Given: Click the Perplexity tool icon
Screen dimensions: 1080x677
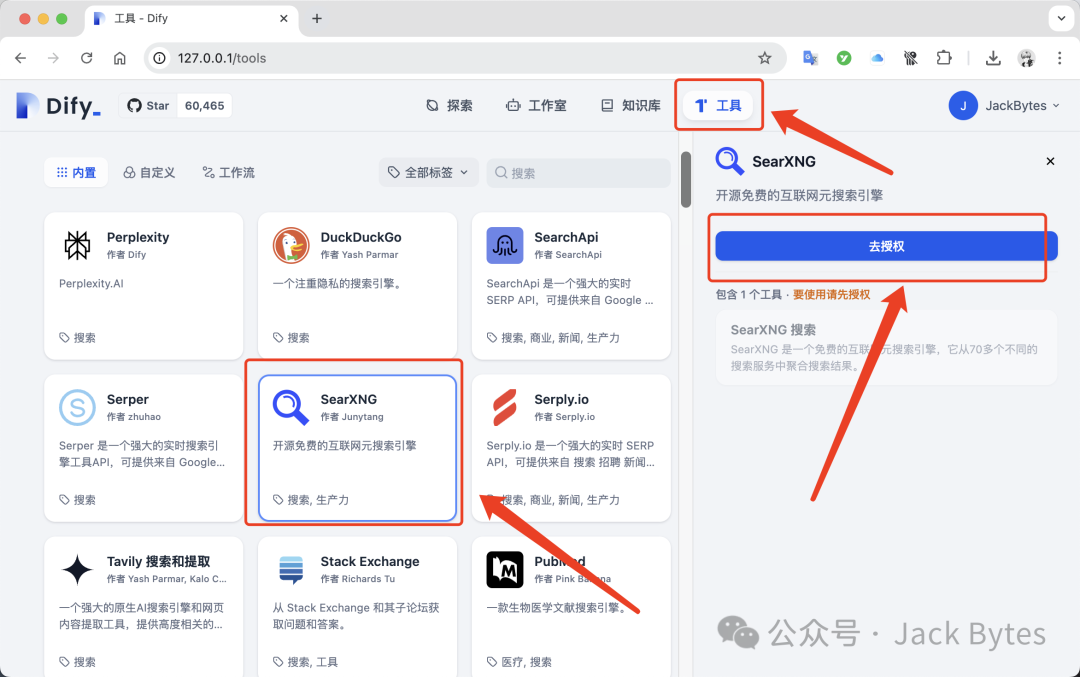Looking at the screenshot, I should pos(77,245).
